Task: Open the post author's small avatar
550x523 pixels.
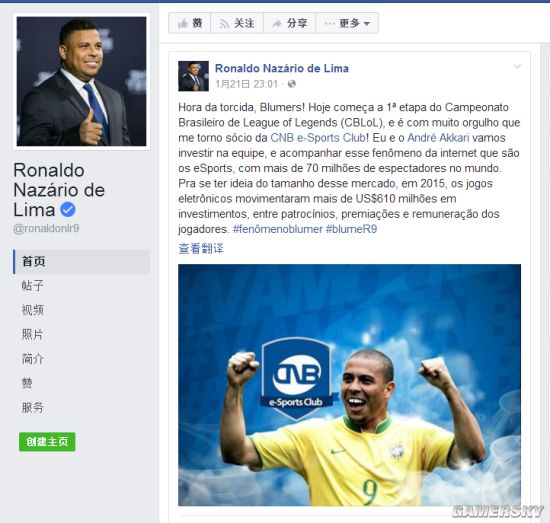Action: coord(193,76)
